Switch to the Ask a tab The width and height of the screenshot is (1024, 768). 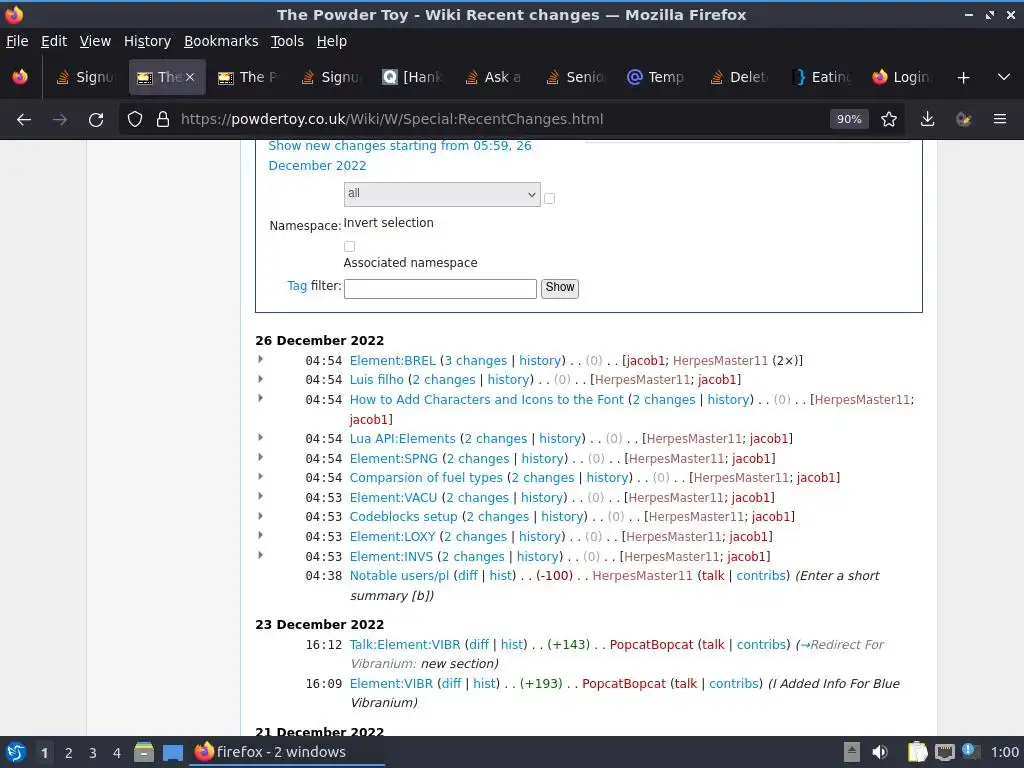click(494, 78)
